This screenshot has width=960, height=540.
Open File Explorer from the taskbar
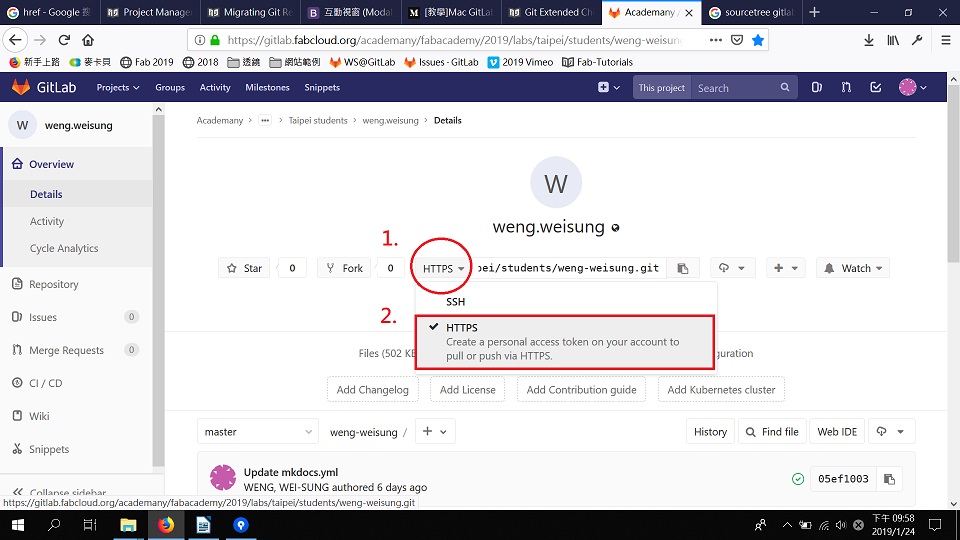click(x=128, y=525)
